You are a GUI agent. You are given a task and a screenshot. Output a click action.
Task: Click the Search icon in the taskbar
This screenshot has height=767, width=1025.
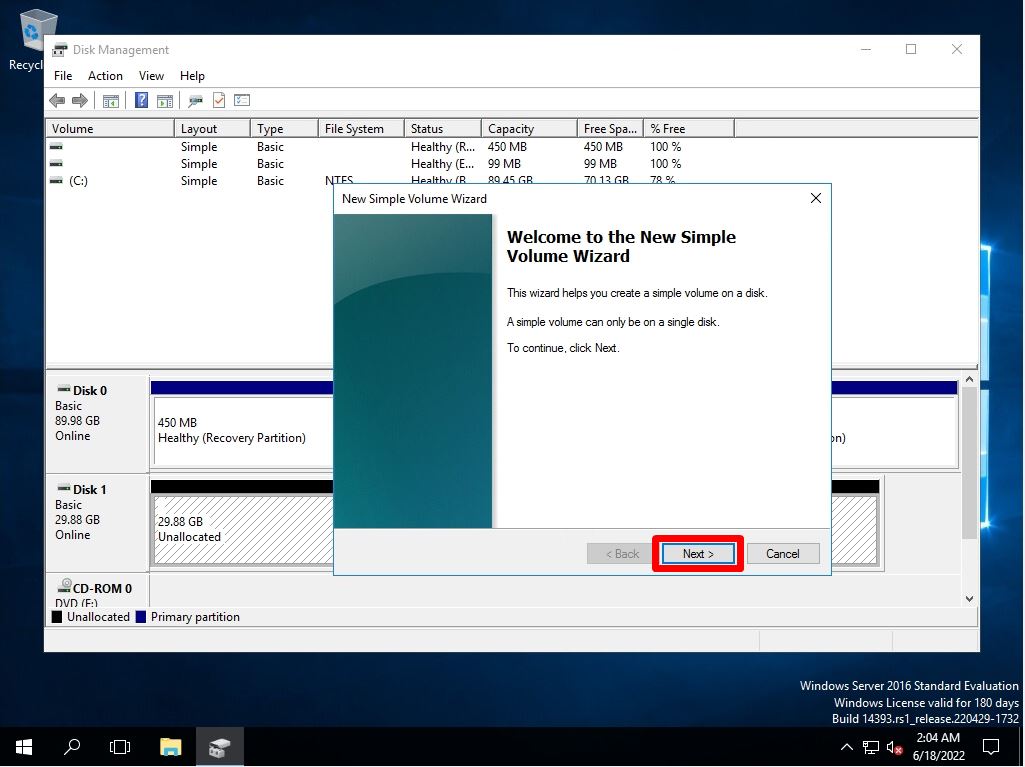pos(70,746)
